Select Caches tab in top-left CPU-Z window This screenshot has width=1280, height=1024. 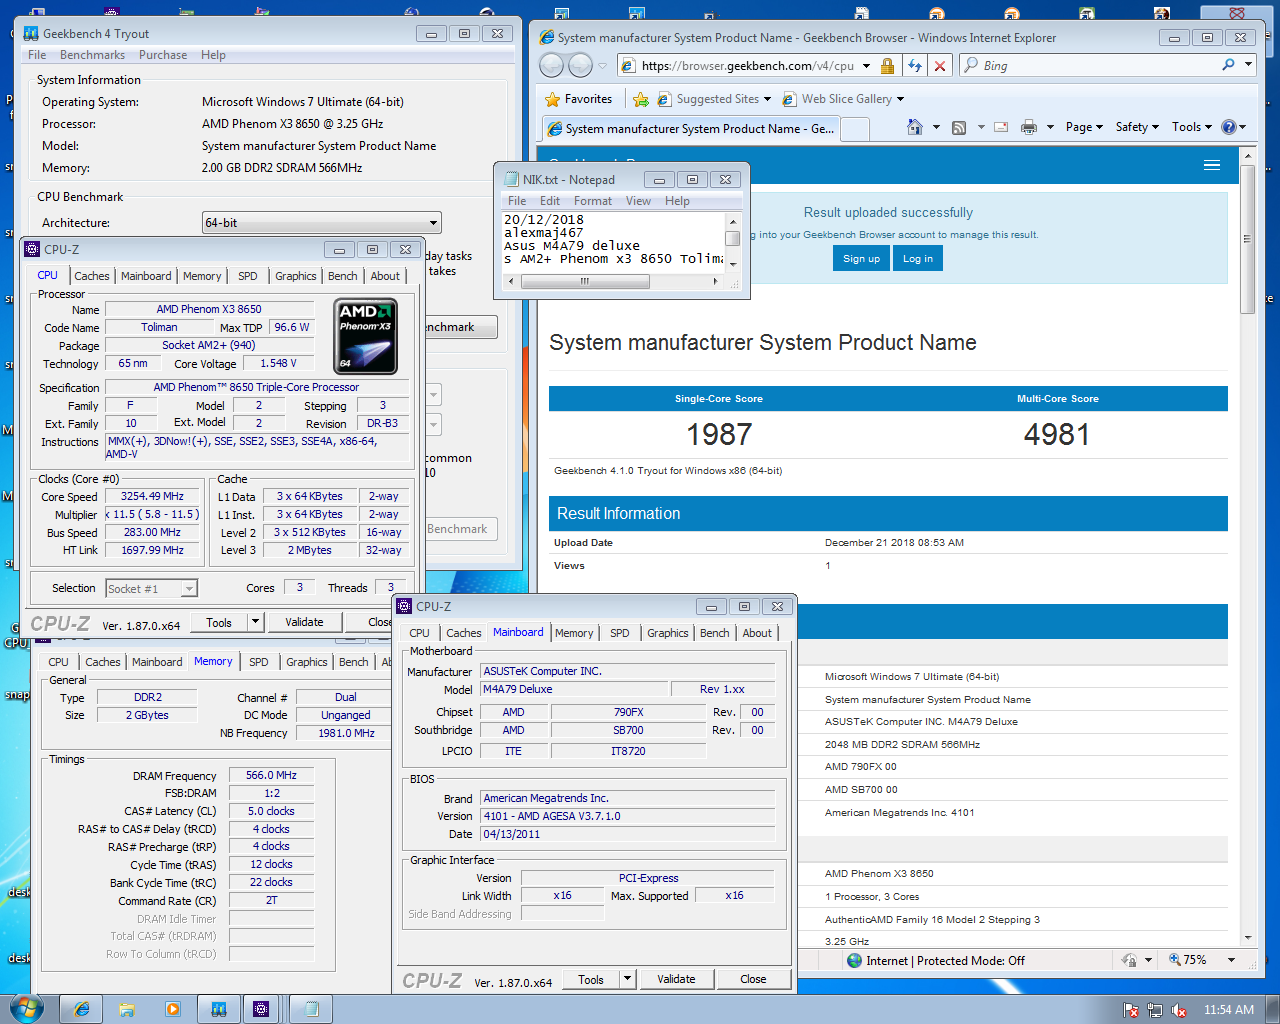click(92, 276)
